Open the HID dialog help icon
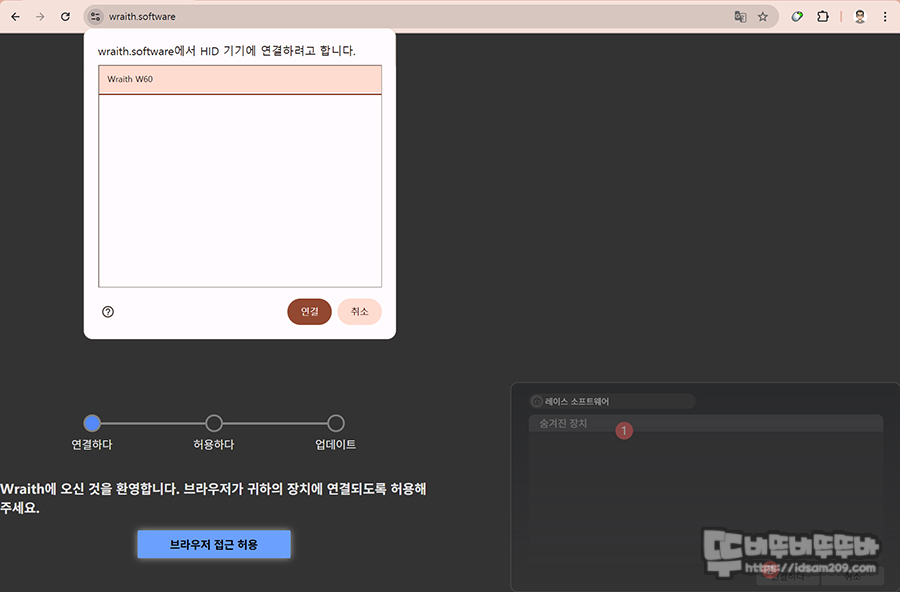This screenshot has width=900, height=592. 108,312
